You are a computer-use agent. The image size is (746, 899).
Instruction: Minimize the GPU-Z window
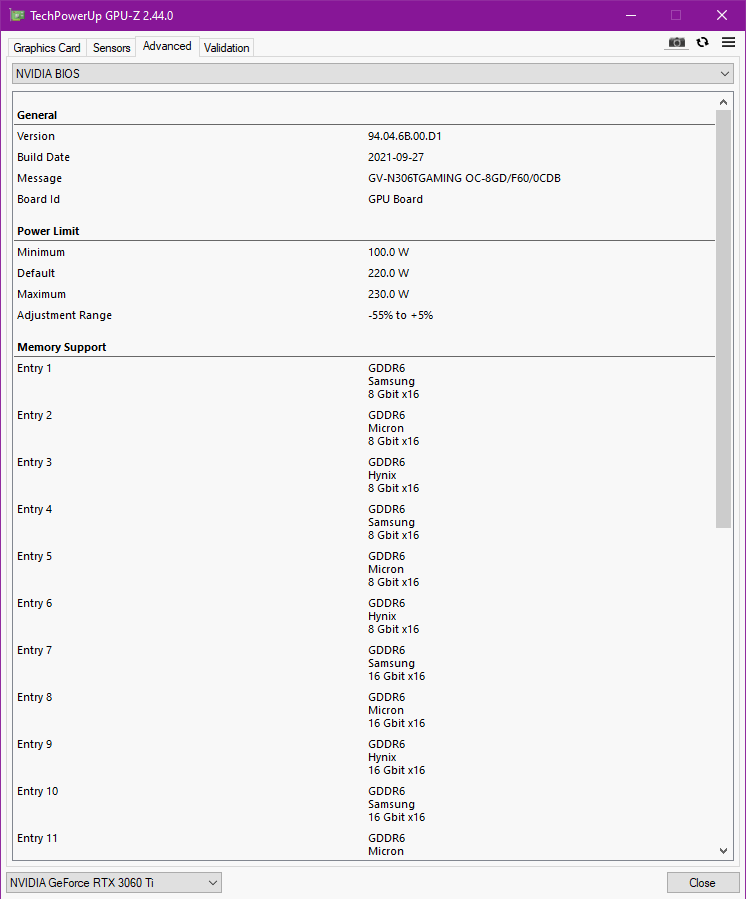[x=630, y=15]
